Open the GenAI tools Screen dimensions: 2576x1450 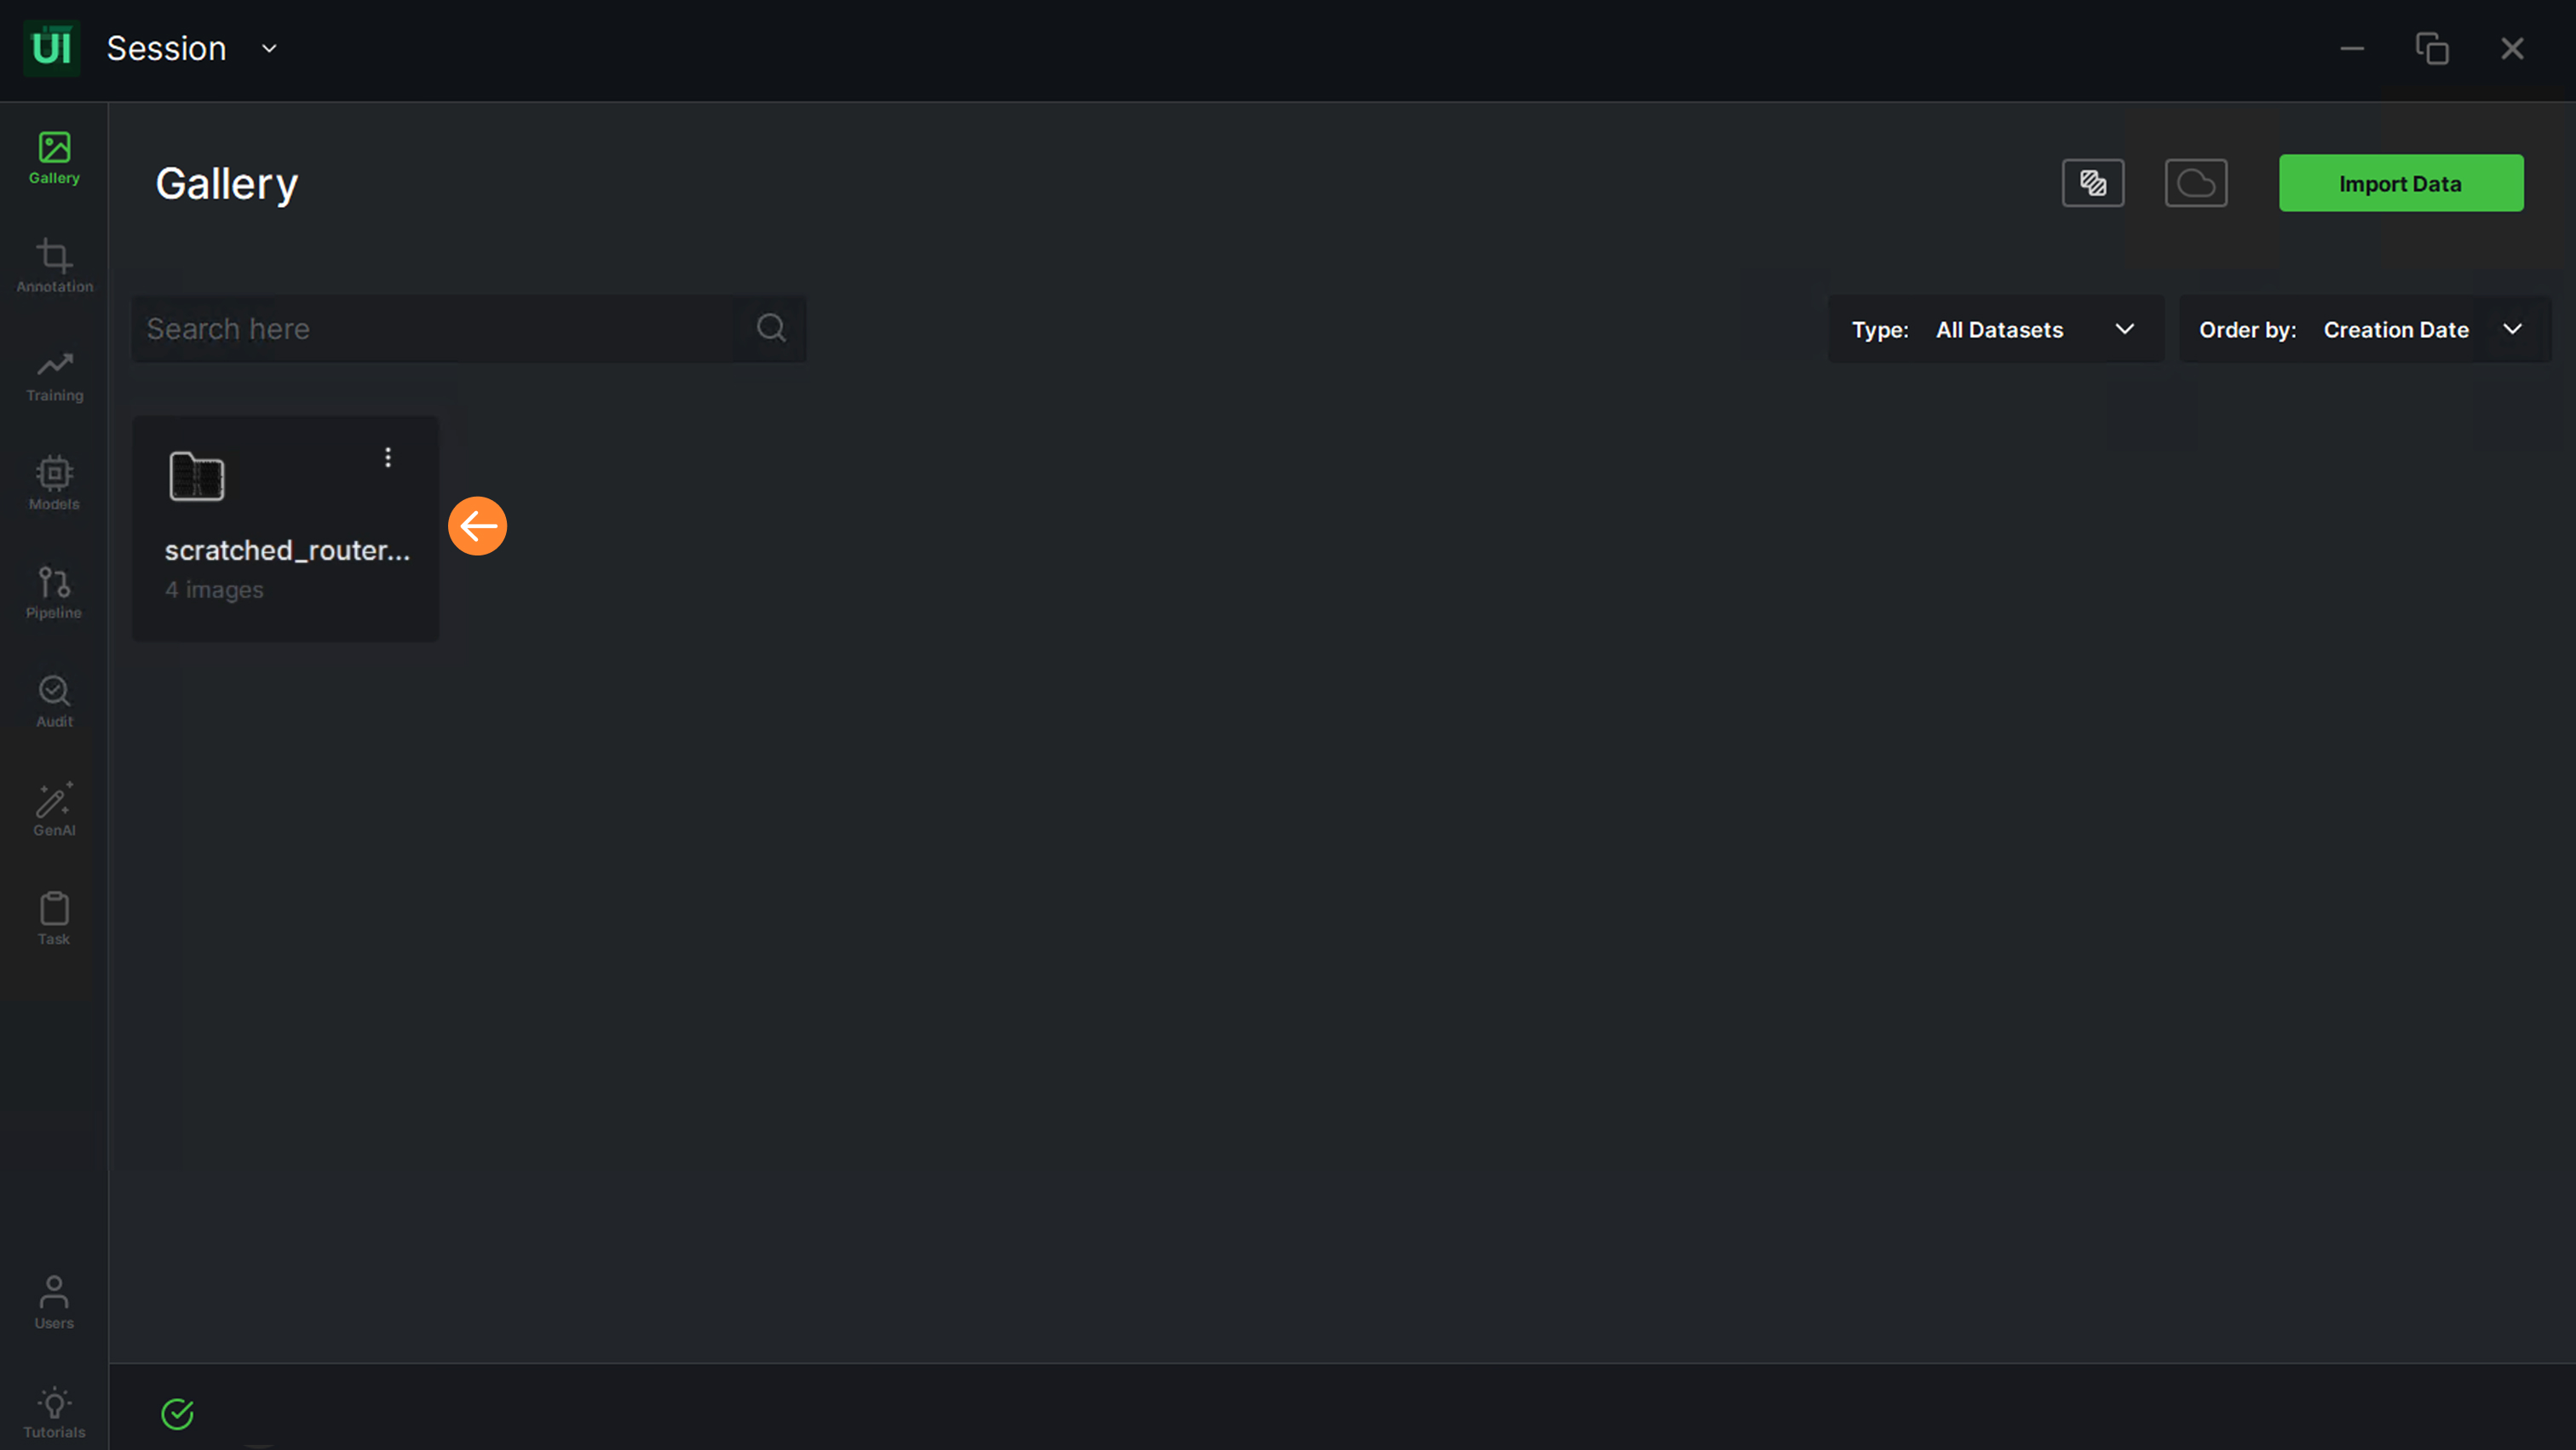pos(54,809)
